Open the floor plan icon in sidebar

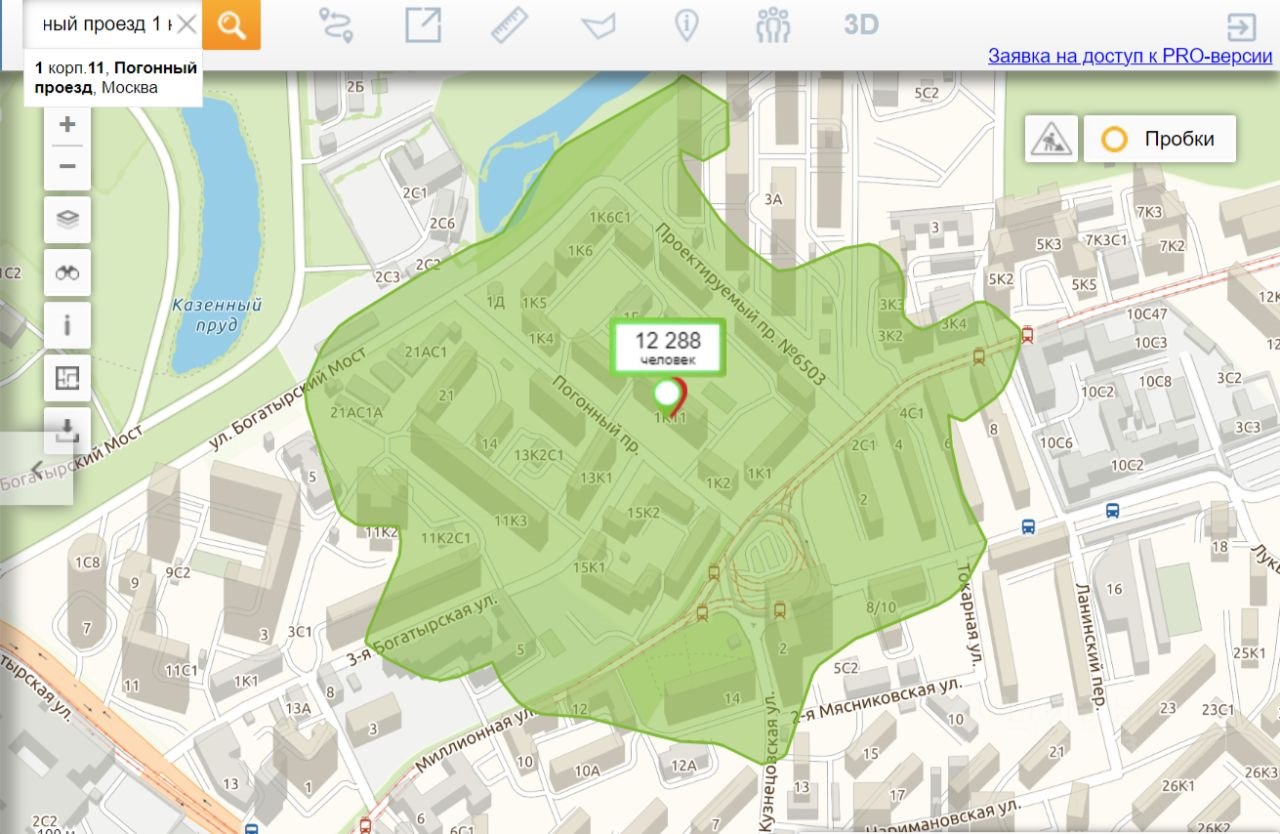coord(68,378)
